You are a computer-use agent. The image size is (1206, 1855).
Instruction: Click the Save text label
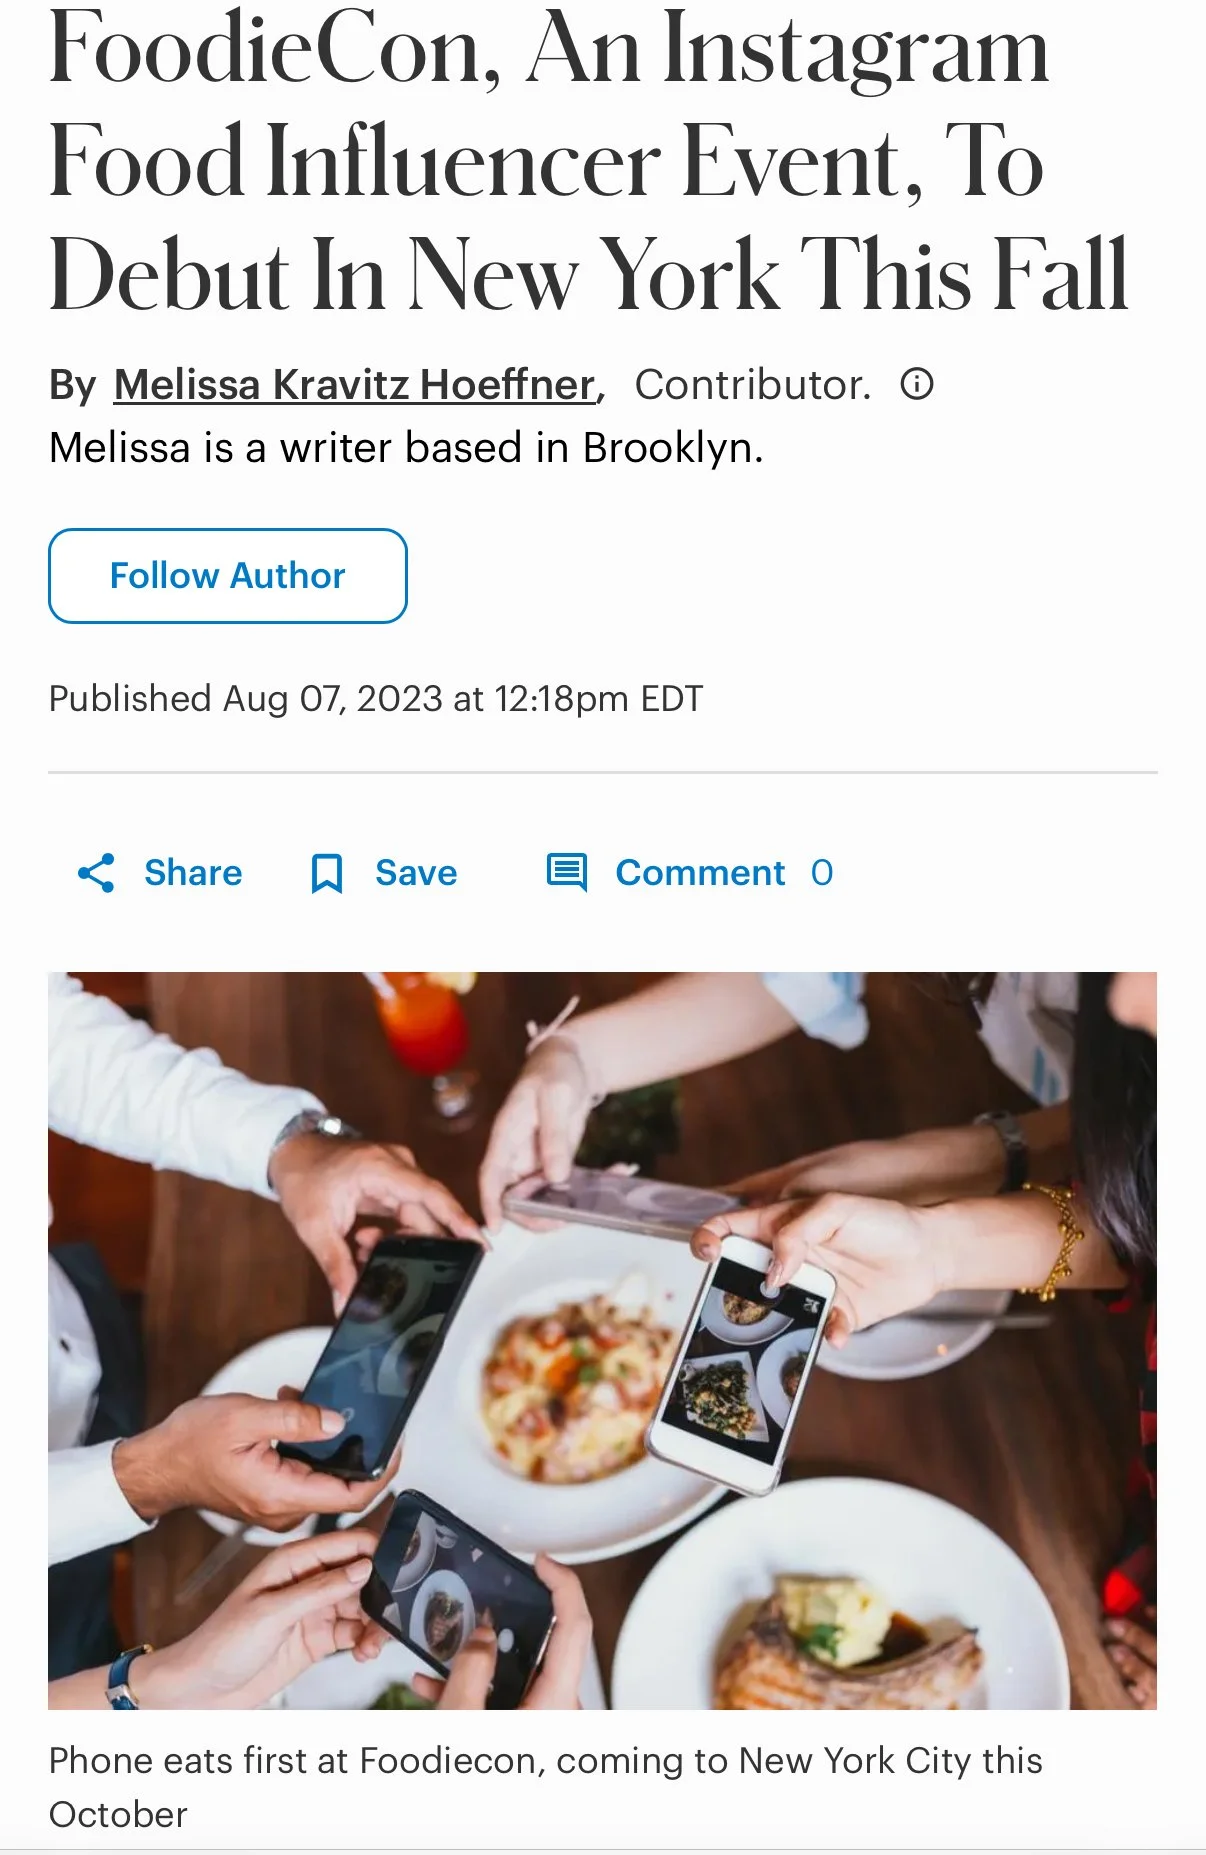416,873
